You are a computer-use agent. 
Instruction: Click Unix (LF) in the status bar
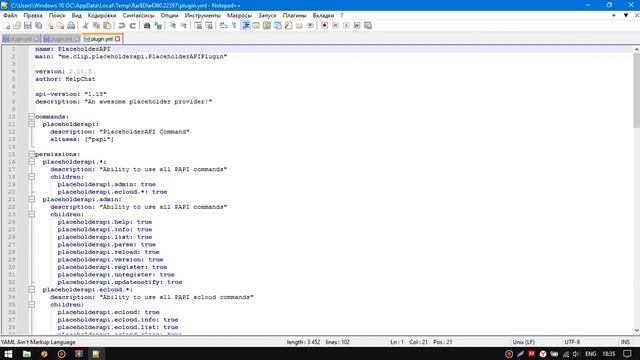coord(523,342)
